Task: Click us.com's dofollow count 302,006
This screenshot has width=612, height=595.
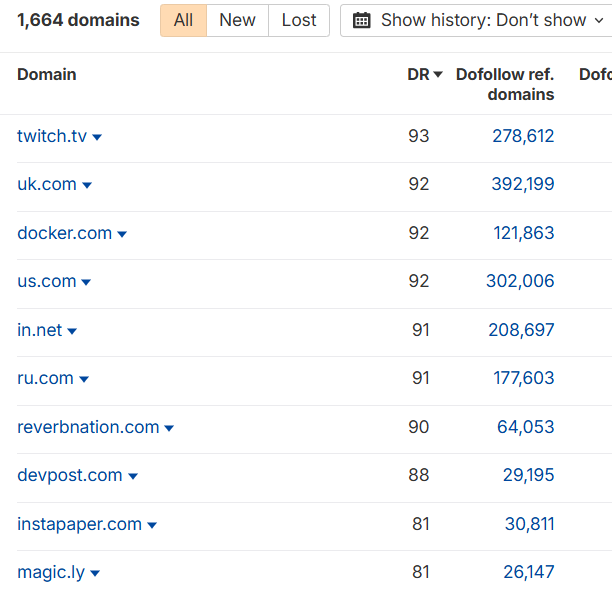Action: (520, 281)
